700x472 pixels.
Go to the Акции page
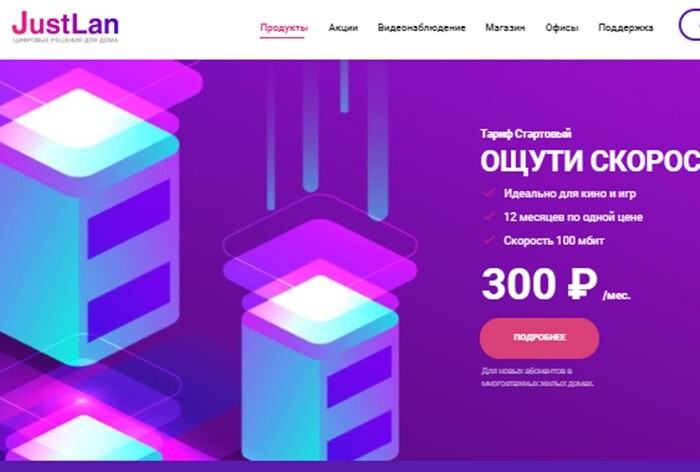click(343, 28)
